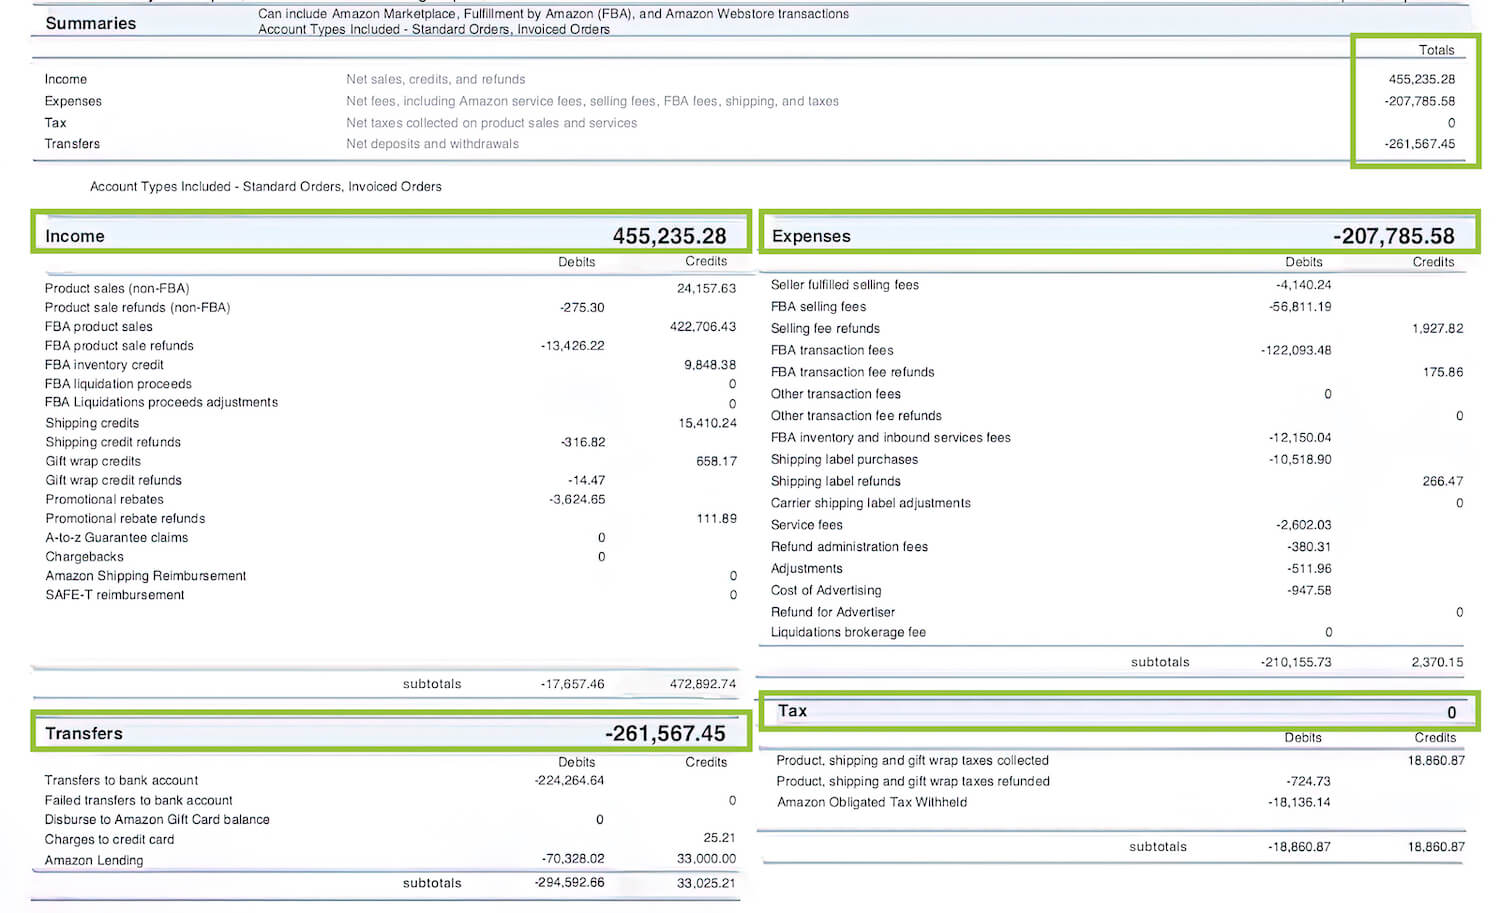Click the Shipping credits value 15,410.24

click(708, 423)
